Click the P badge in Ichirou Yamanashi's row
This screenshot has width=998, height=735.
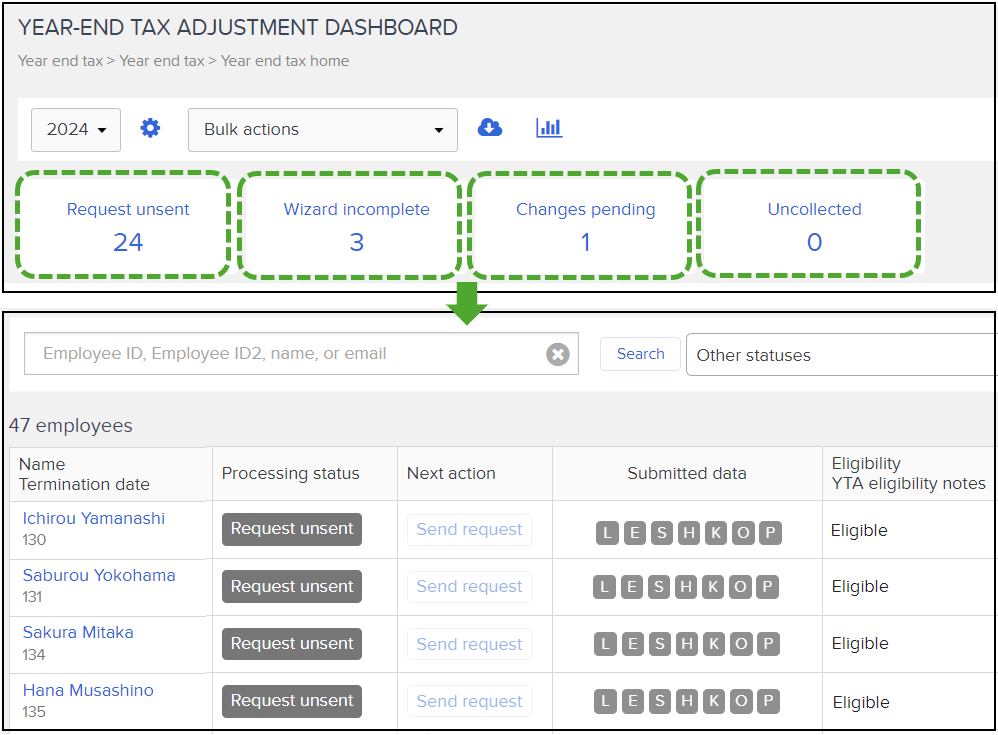[770, 533]
